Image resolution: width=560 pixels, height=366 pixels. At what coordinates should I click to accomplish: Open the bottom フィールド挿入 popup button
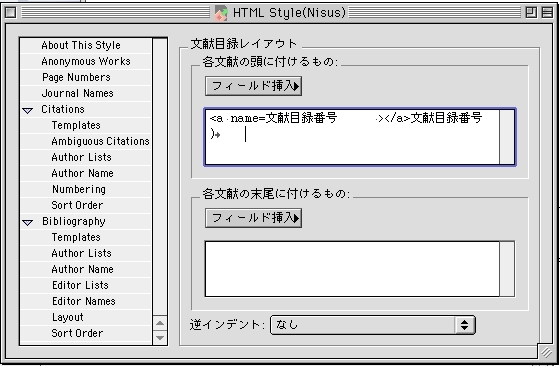point(254,218)
